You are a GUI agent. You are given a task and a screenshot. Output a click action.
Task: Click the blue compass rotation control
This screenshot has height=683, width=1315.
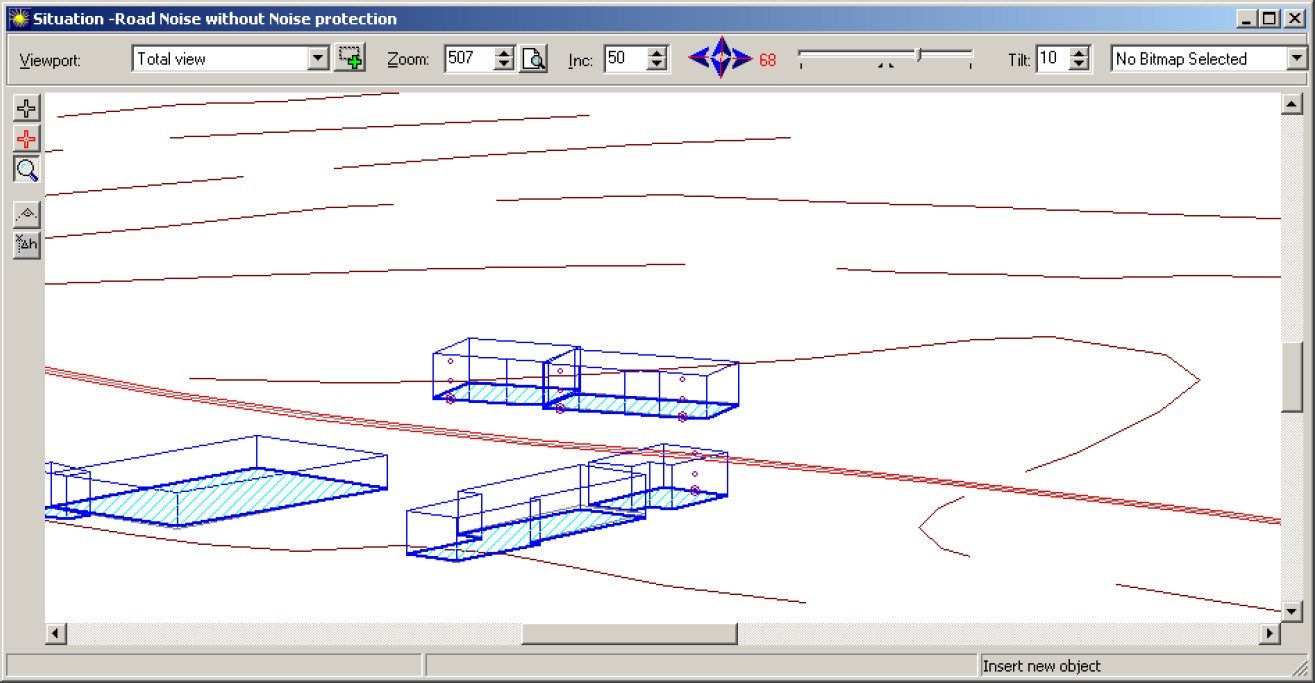point(720,58)
